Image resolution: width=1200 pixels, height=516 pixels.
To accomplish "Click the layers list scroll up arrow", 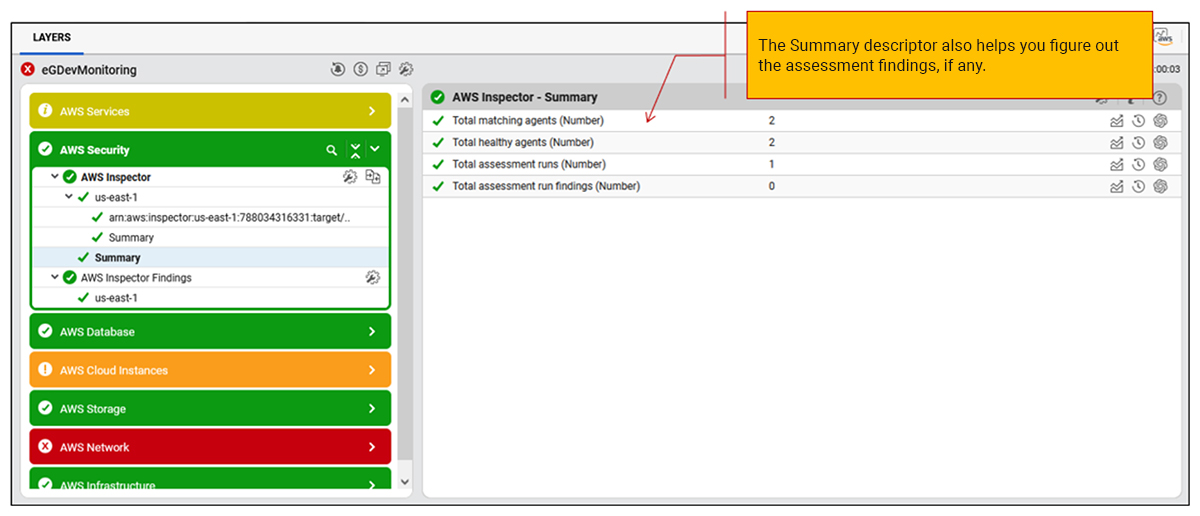I will (x=404, y=100).
